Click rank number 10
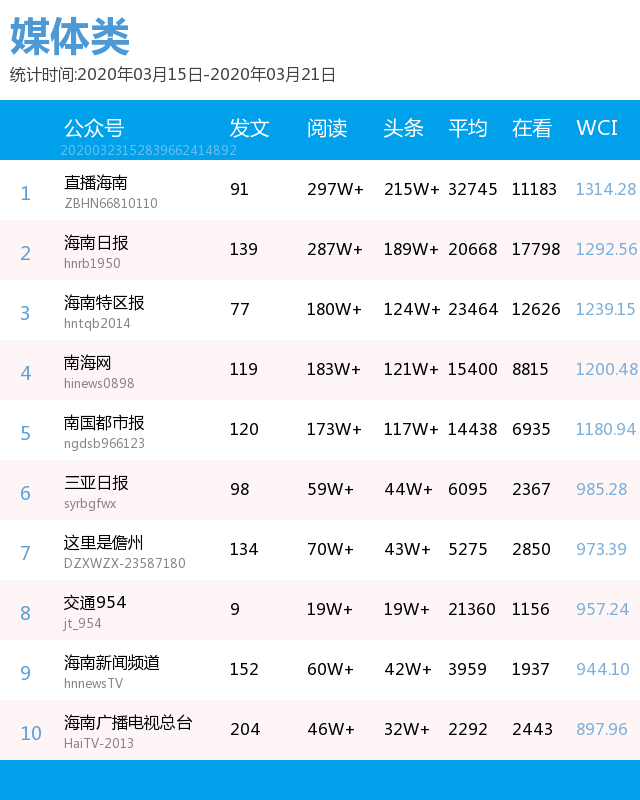 coord(31,733)
